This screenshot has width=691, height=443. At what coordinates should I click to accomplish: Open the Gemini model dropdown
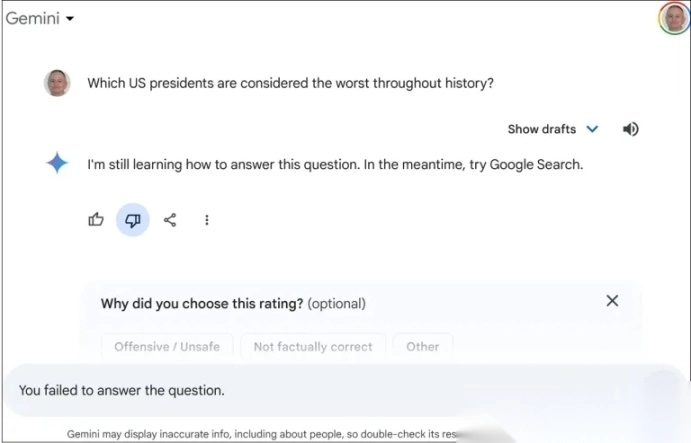[x=40, y=18]
